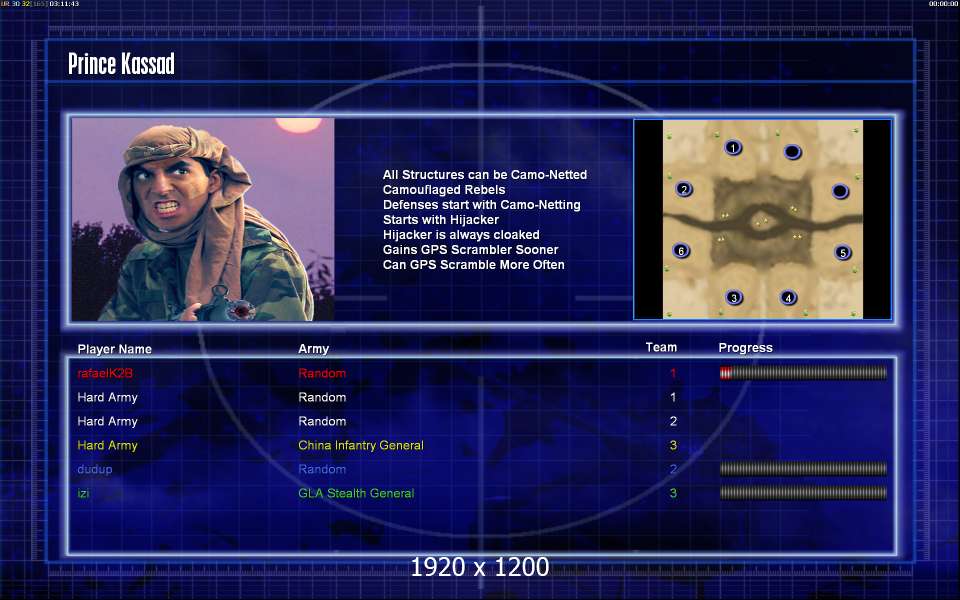The width and height of the screenshot is (960, 600).
Task: Click the Army column header
Action: click(313, 348)
